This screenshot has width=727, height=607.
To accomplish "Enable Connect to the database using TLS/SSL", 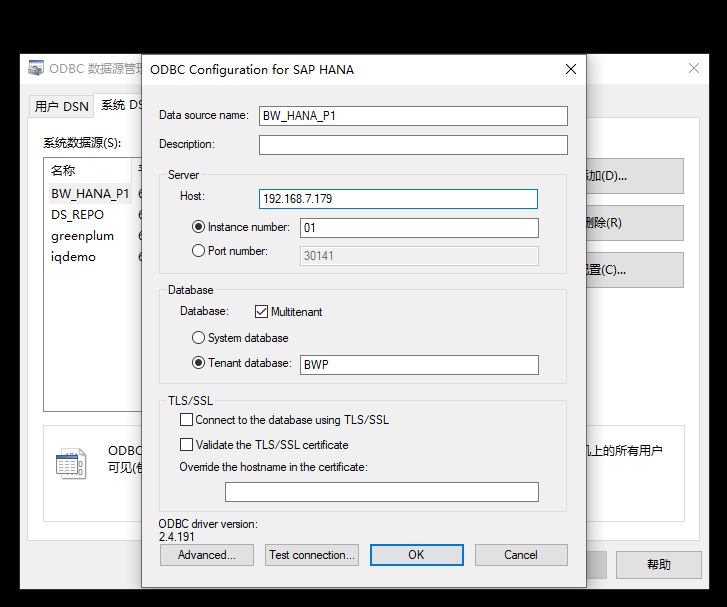I will [x=186, y=420].
